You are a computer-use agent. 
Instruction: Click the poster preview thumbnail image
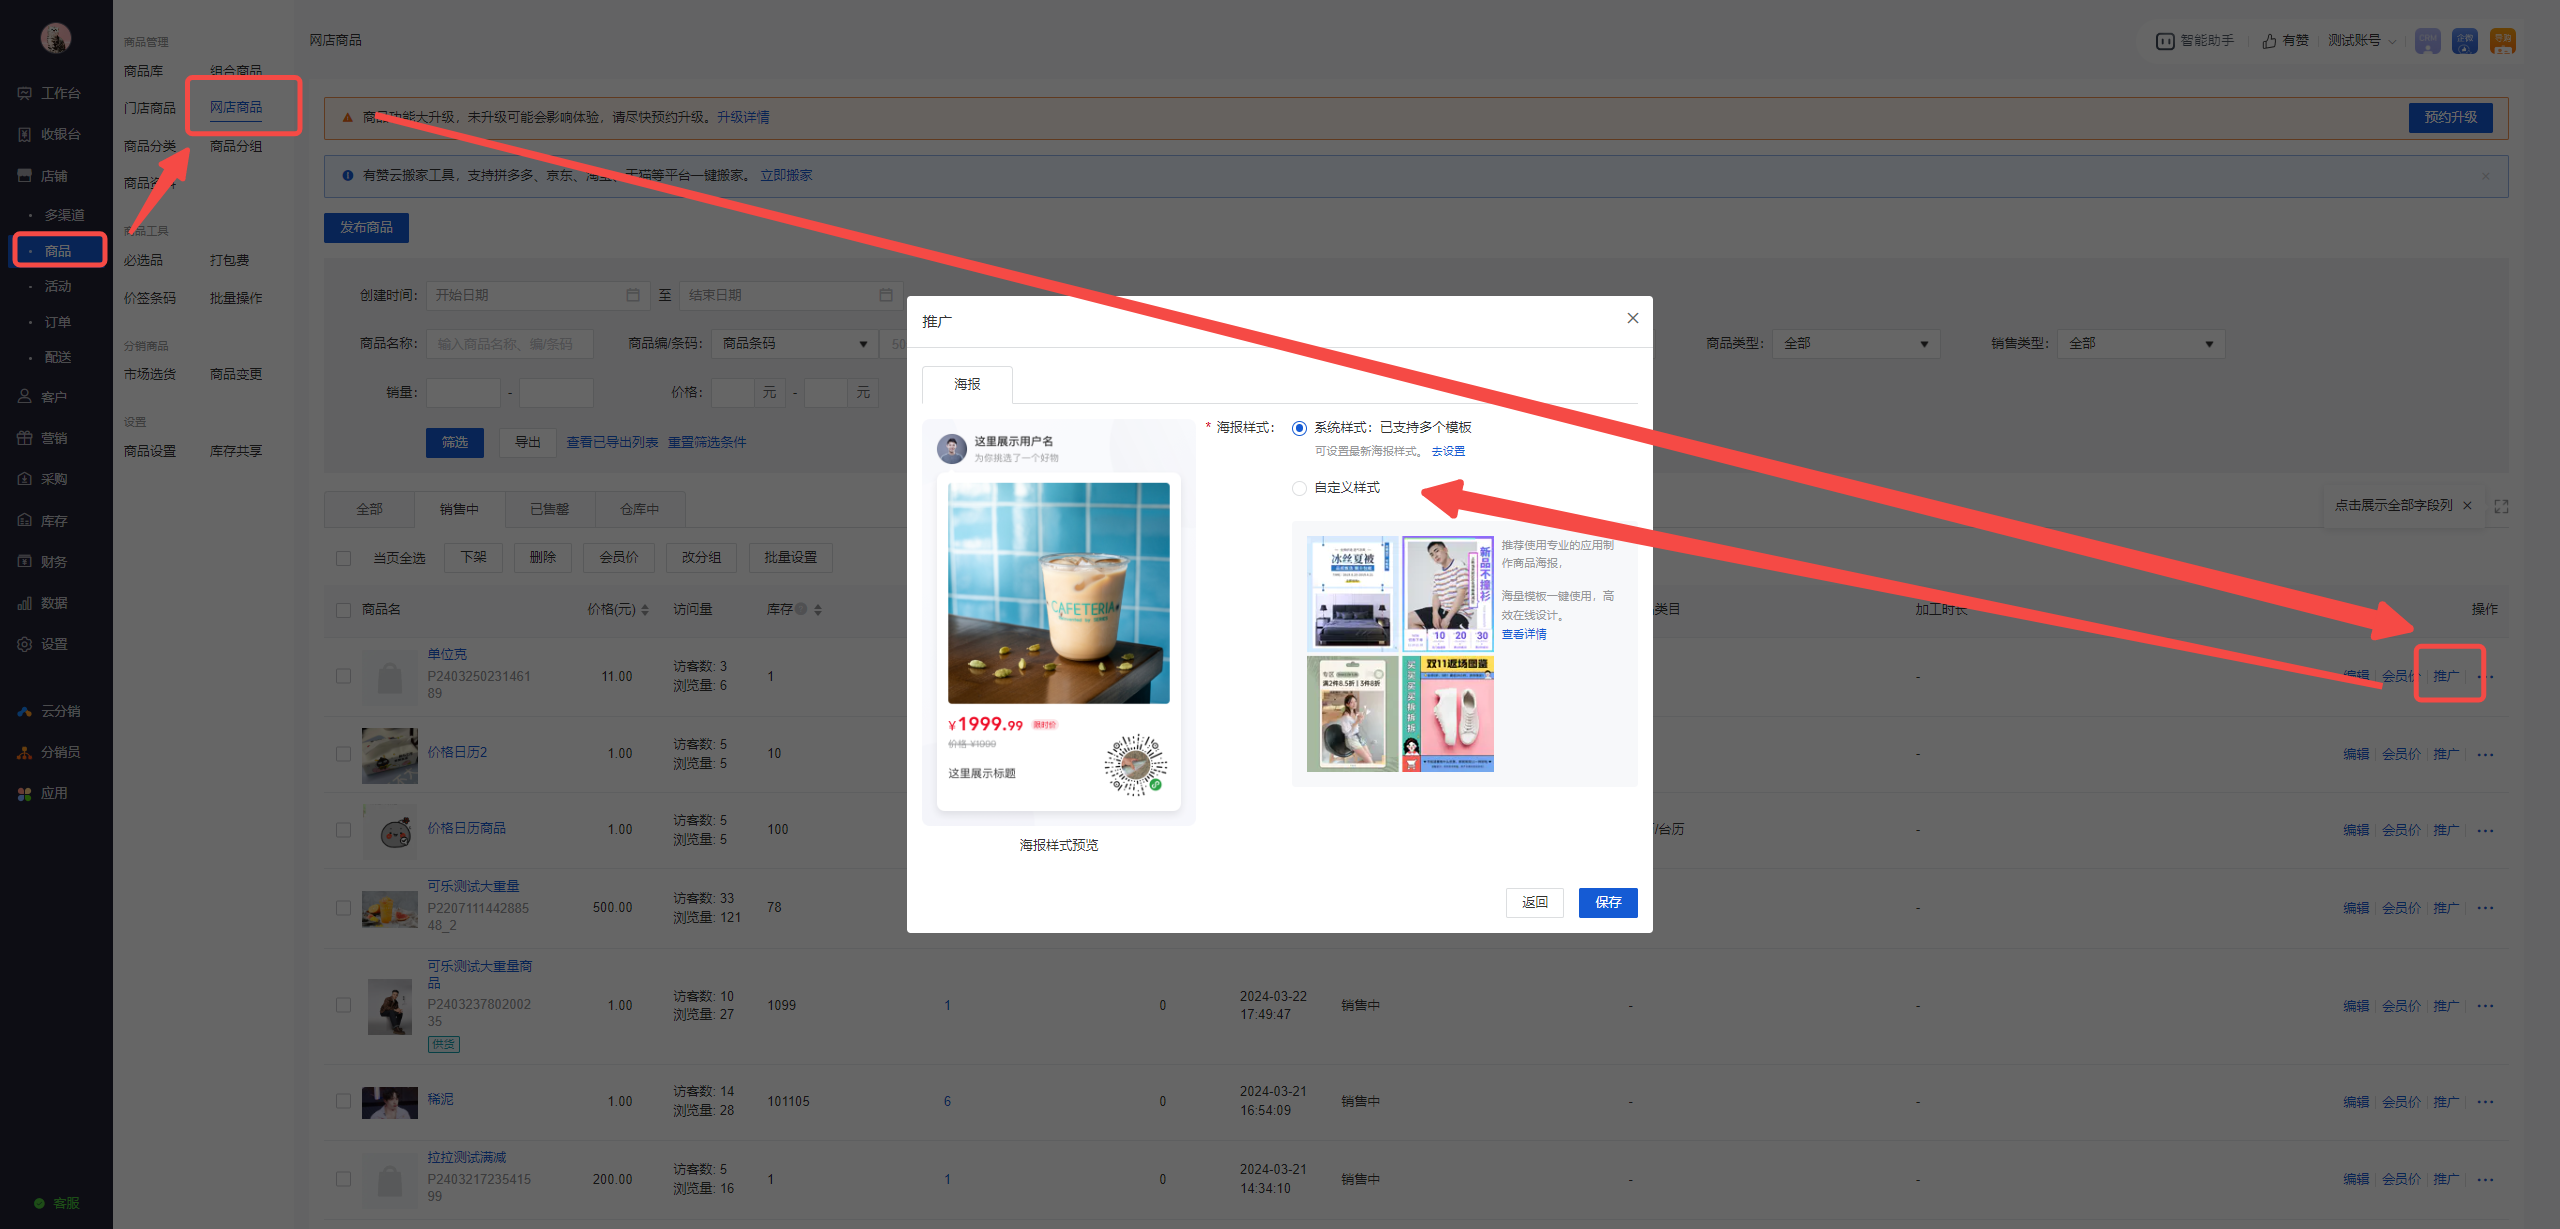pyautogui.click(x=1058, y=593)
